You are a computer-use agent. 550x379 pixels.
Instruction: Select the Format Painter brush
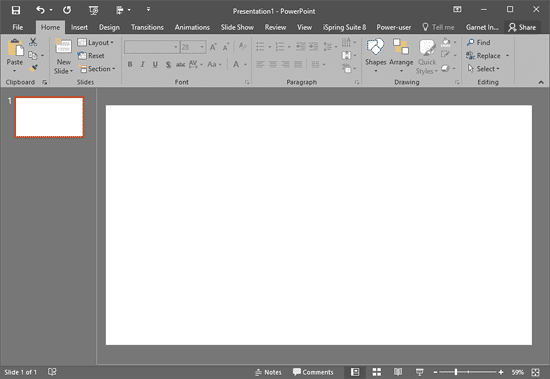33,68
